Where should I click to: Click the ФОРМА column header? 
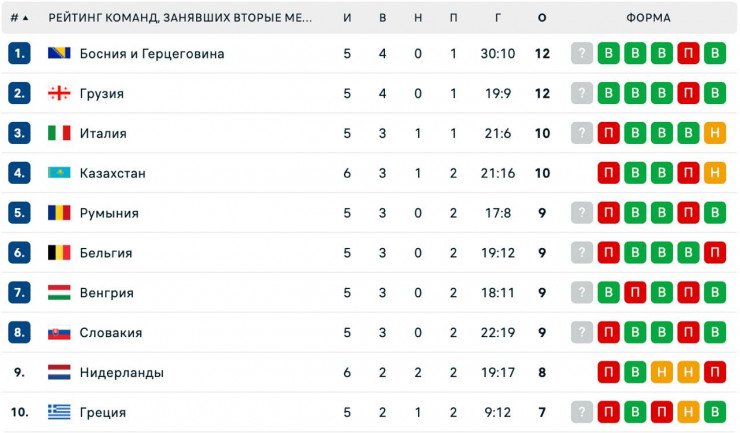coord(648,18)
